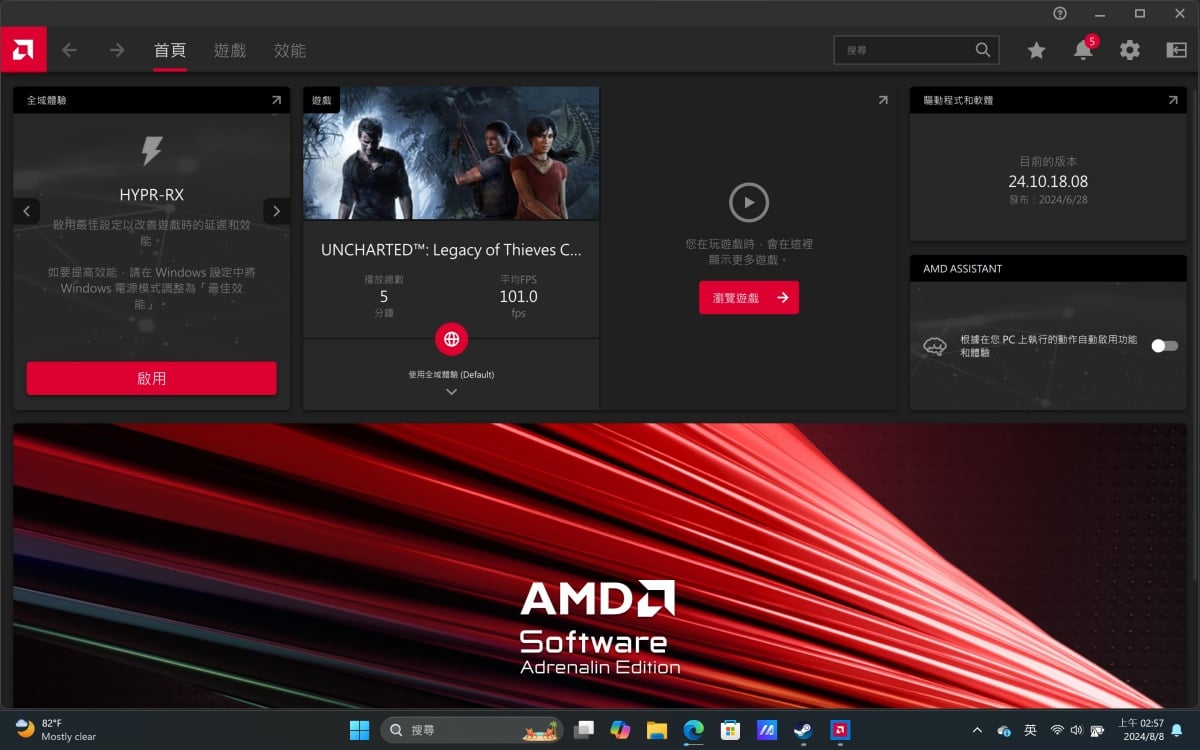Click the Windows taskbar search box
The image size is (1200, 750).
pyautogui.click(x=473, y=730)
